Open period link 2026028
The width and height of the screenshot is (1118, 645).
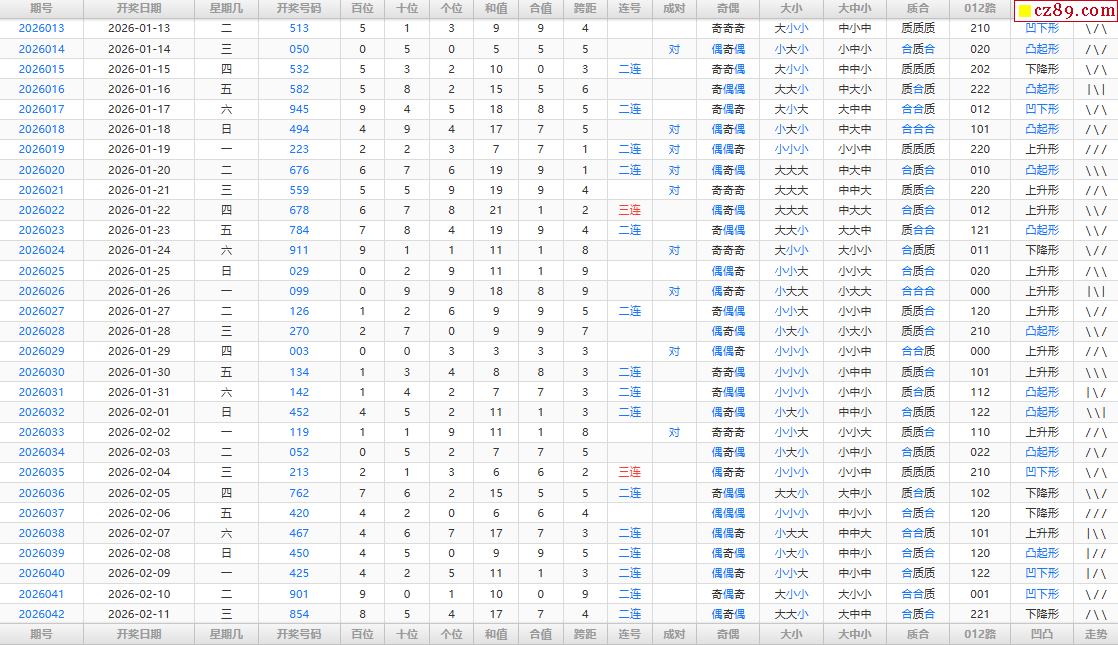pyautogui.click(x=41, y=331)
